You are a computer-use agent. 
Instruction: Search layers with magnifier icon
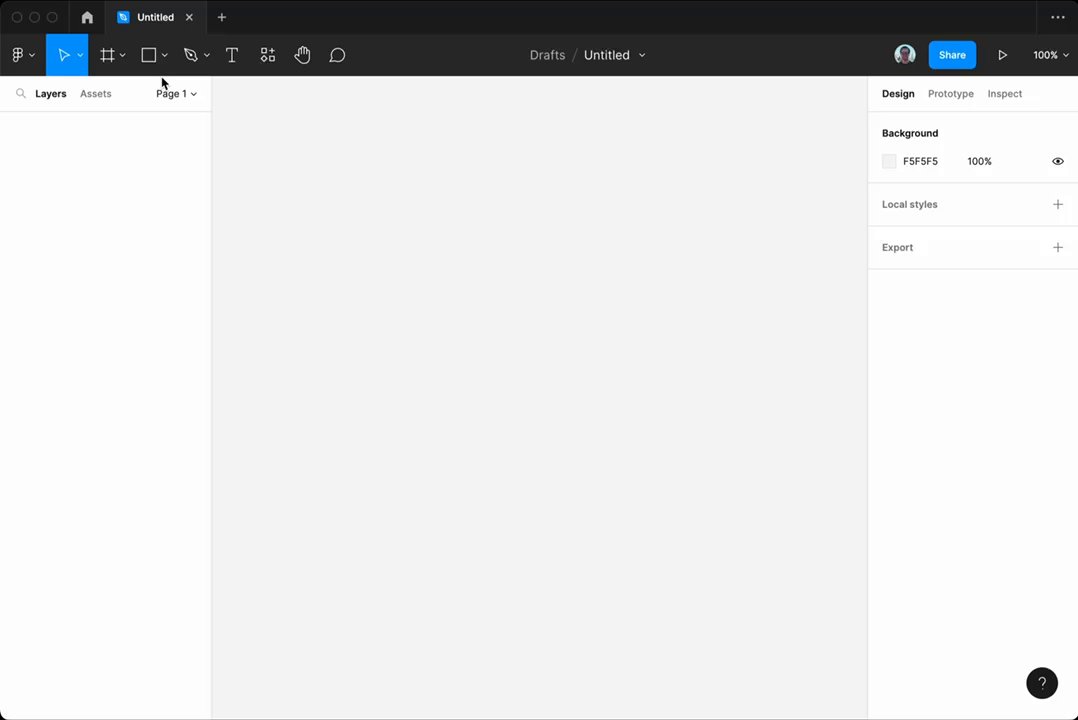click(21, 94)
